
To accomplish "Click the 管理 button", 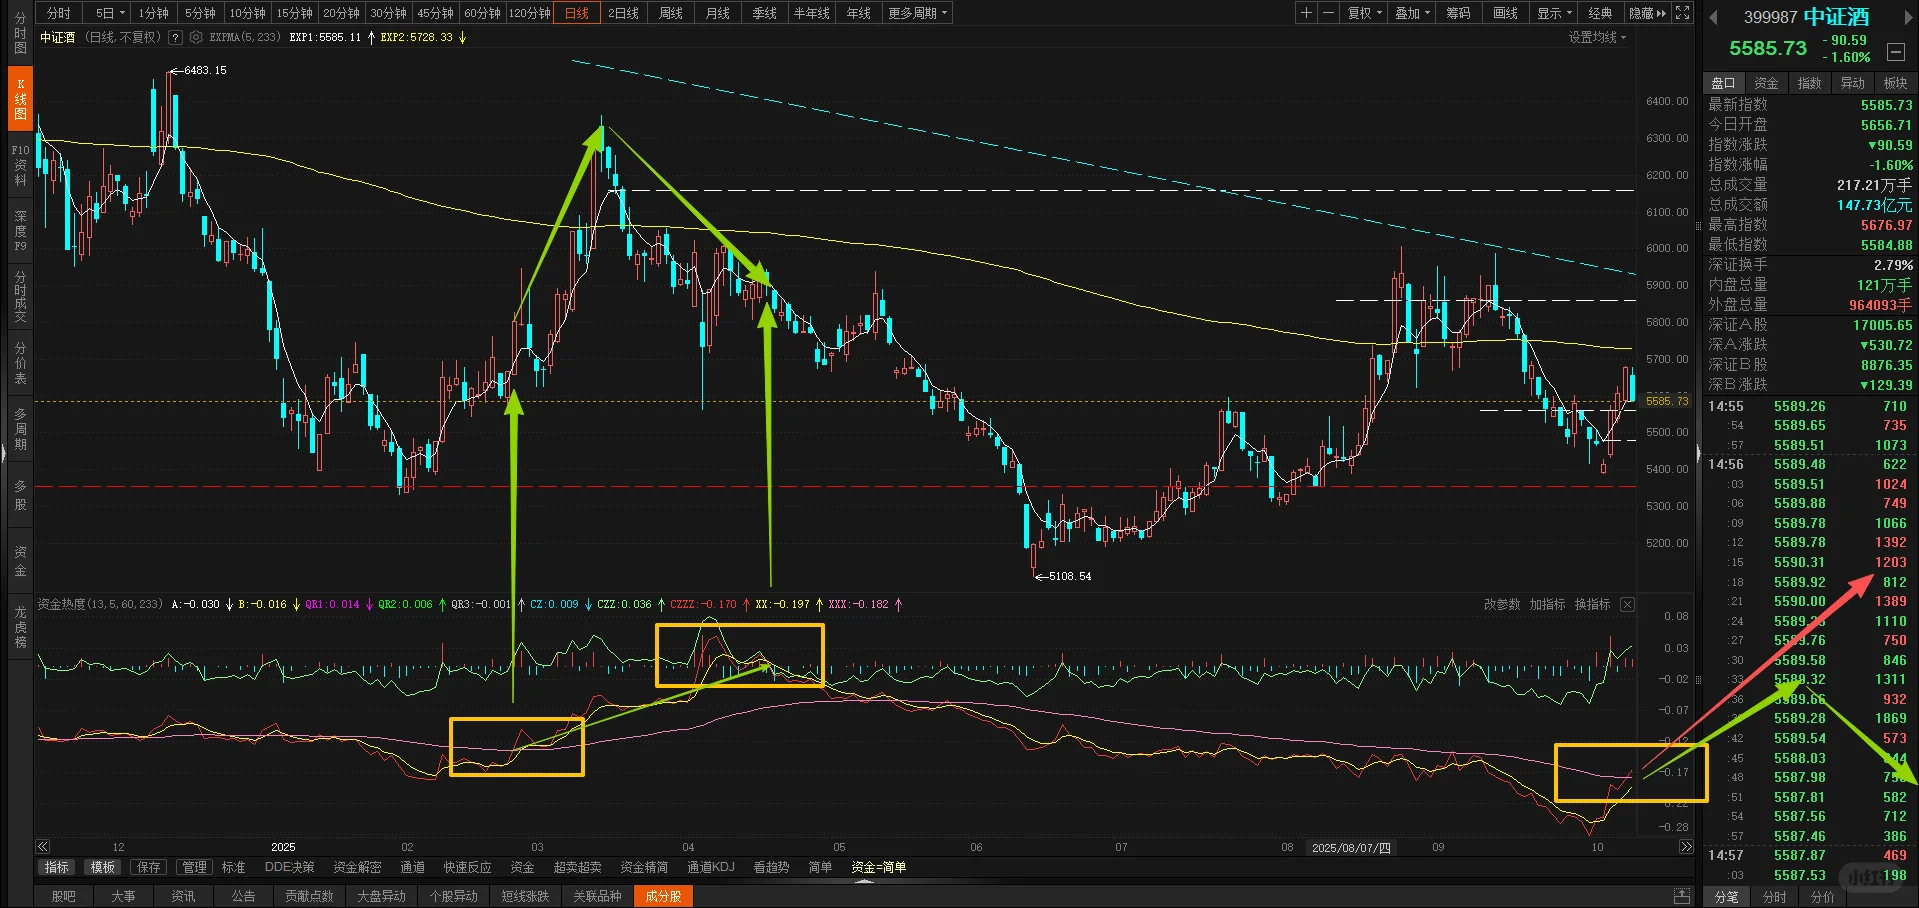I will click(194, 867).
